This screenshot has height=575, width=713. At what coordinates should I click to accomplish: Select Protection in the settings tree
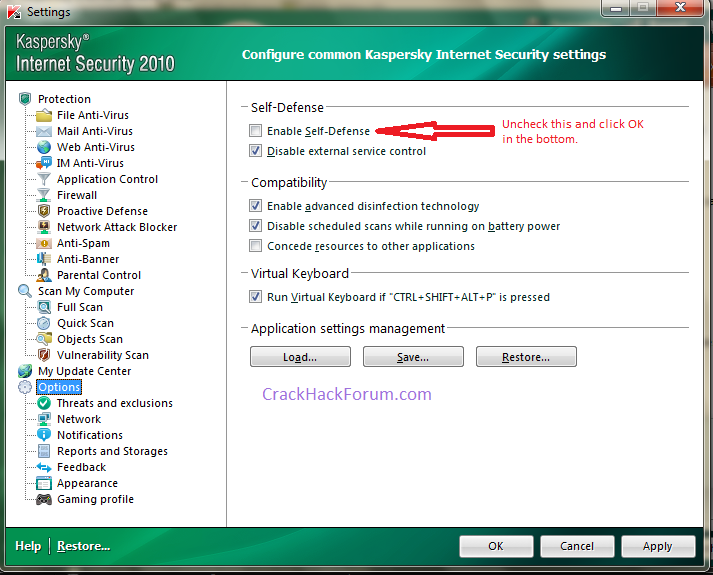tap(64, 99)
